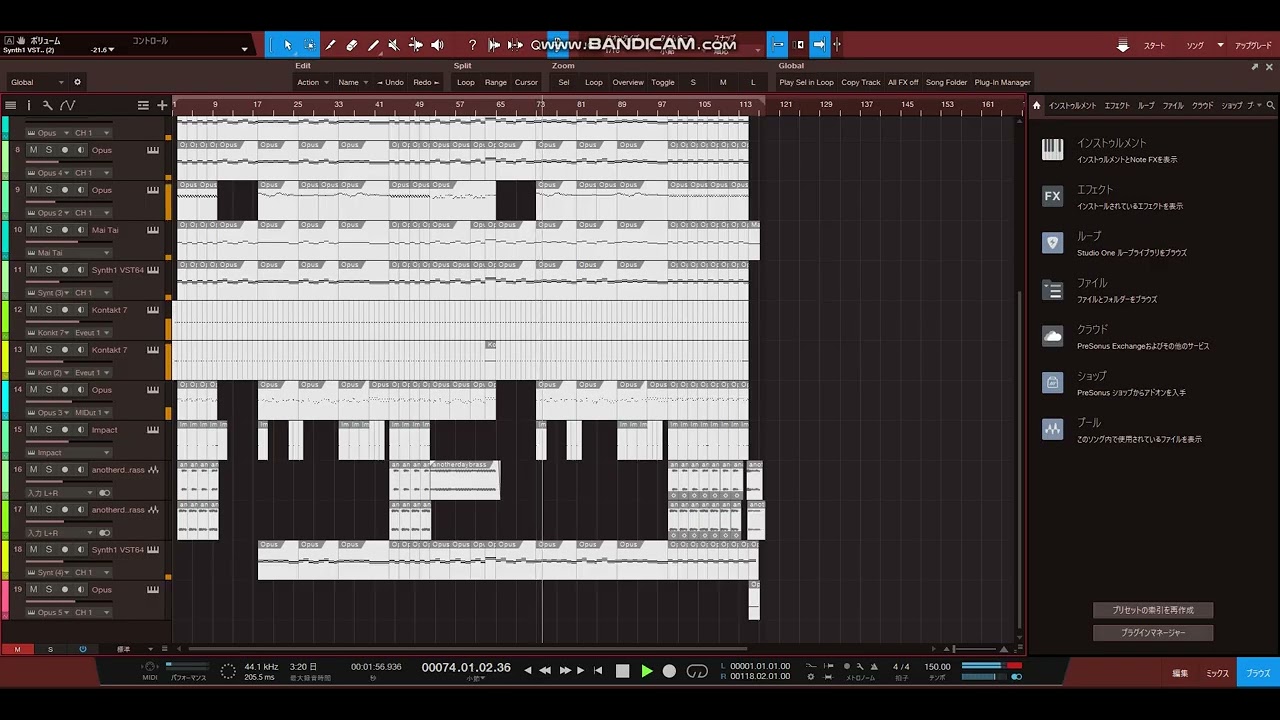The height and width of the screenshot is (720, 1280).
Task: Select the Arrow tool in toolbar
Action: [288, 45]
